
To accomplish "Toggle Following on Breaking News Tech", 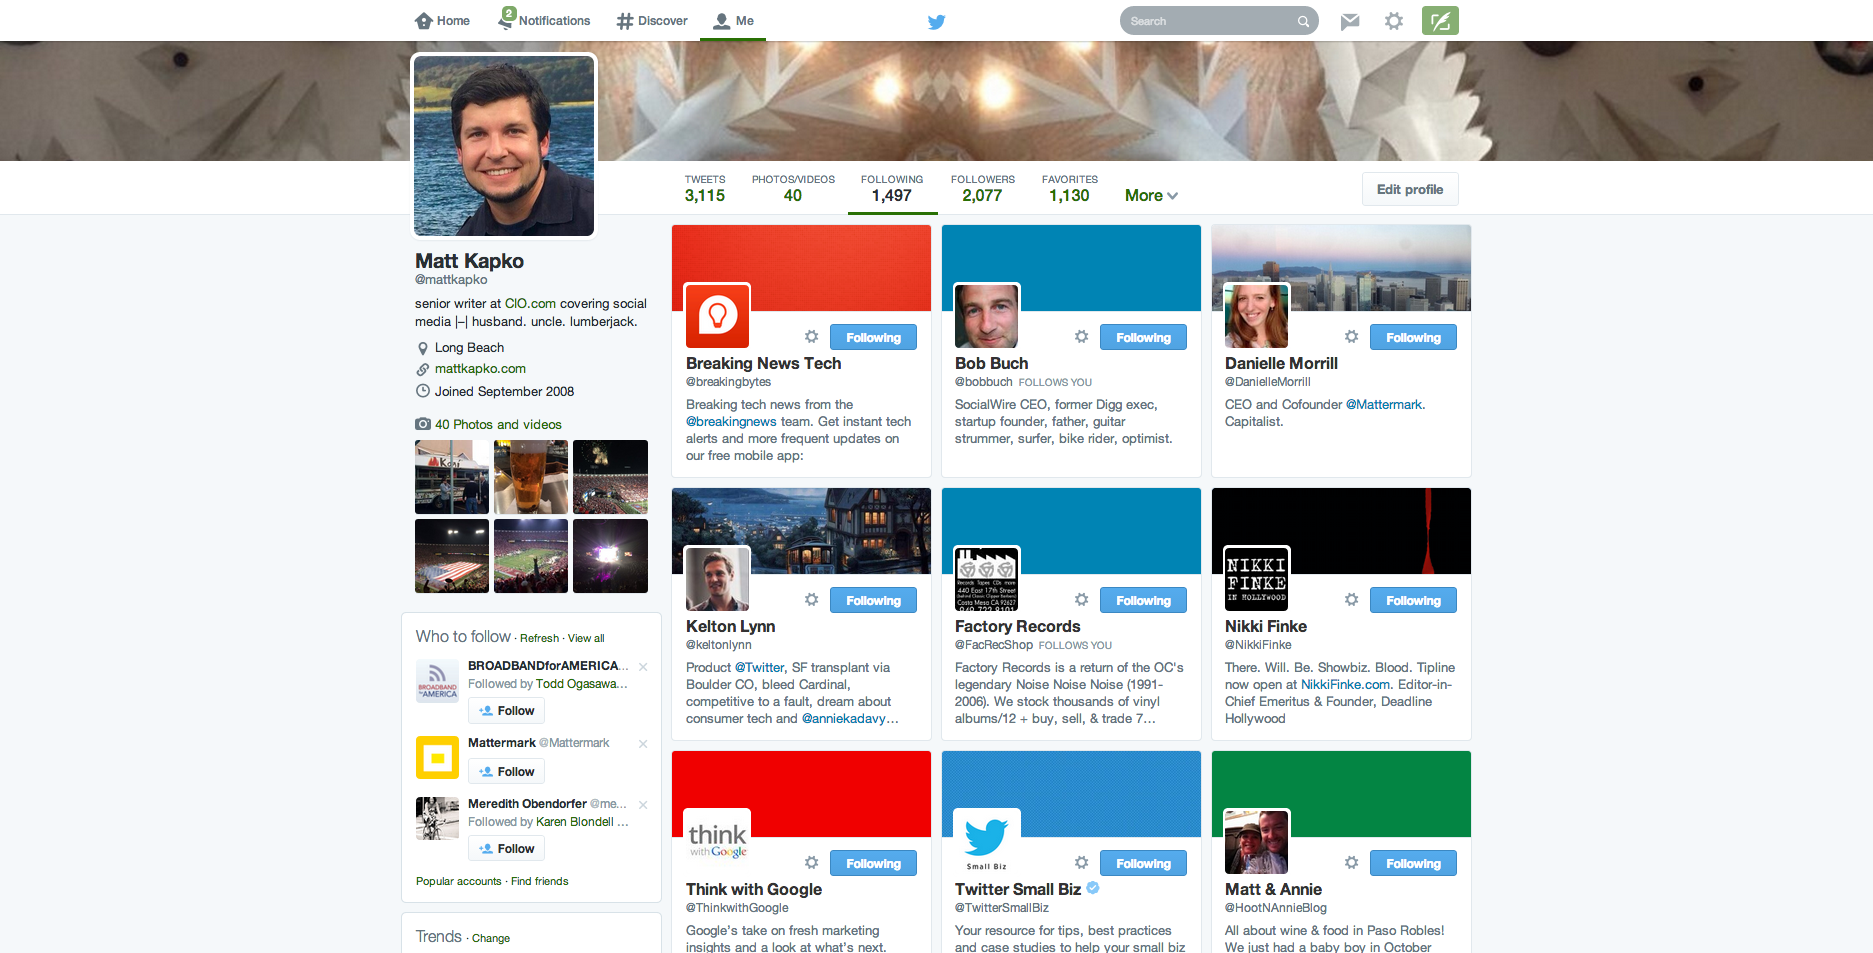I will 873,338.
